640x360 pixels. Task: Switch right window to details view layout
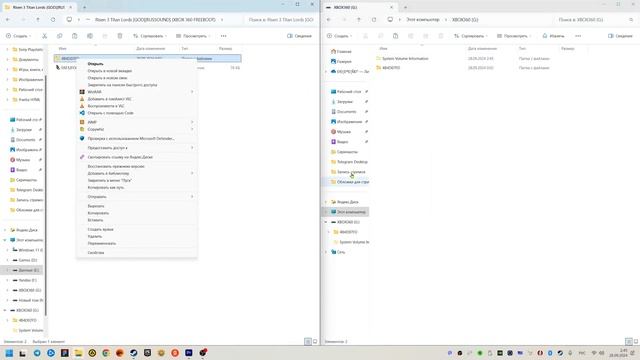pos(629,342)
